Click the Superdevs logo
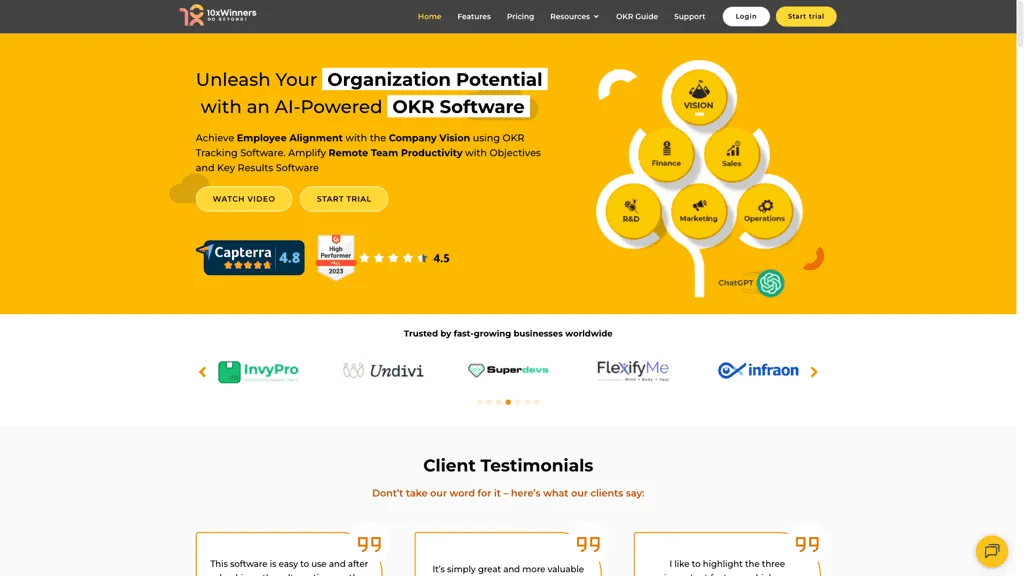 [x=508, y=370]
